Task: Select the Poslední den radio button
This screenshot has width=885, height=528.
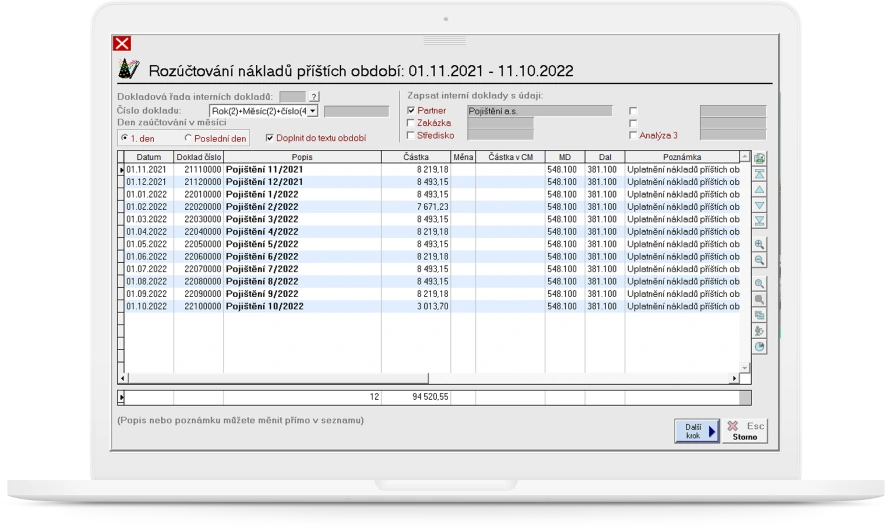Action: pyautogui.click(x=189, y=138)
